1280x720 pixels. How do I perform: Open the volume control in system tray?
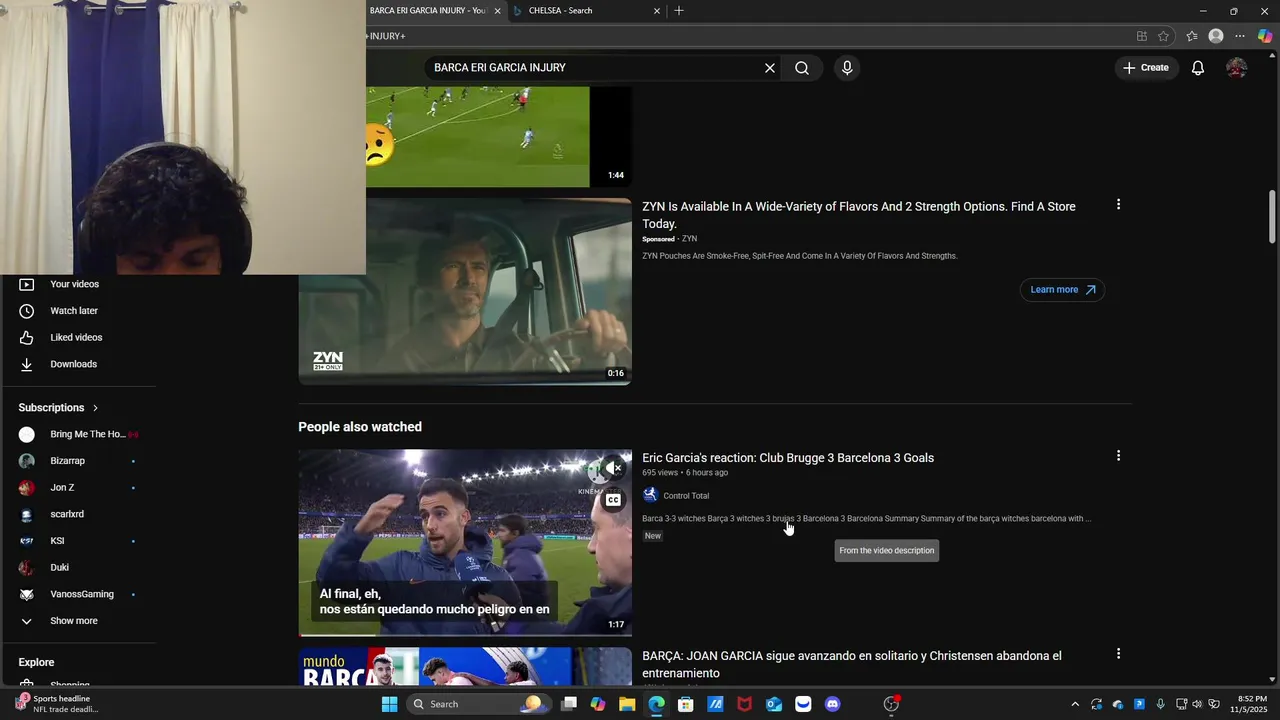(x=1198, y=704)
